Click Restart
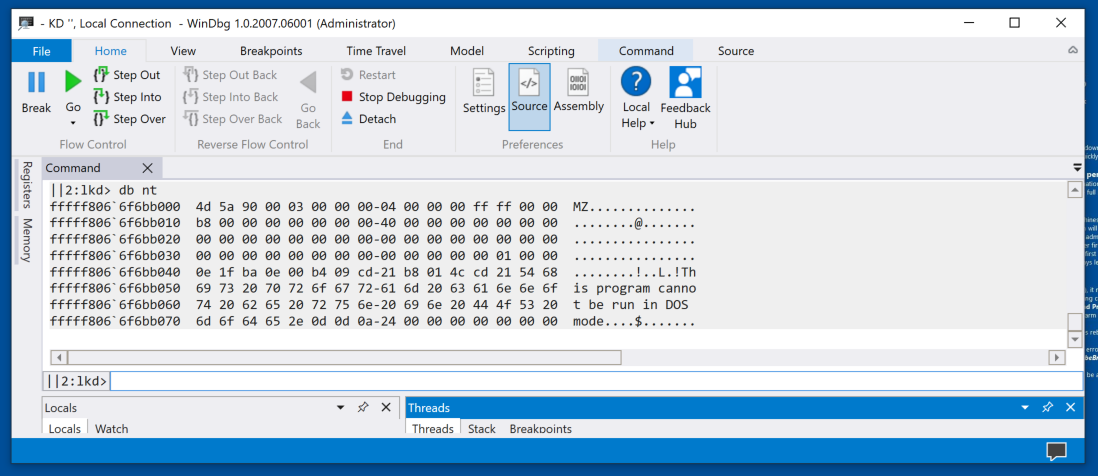This screenshot has height=476, width=1098. pos(368,75)
